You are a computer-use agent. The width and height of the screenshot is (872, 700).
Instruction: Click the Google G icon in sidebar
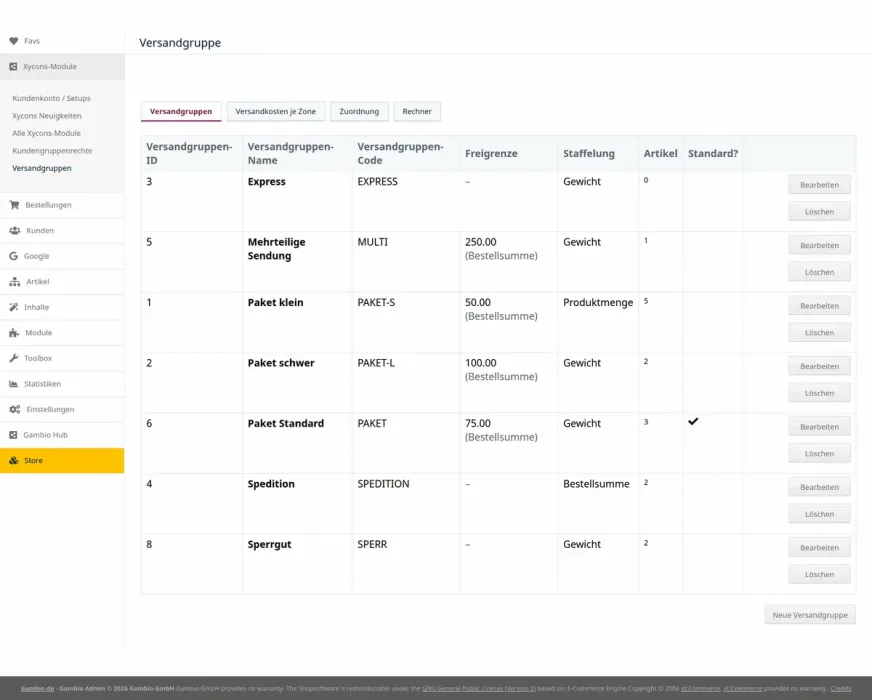(13, 256)
